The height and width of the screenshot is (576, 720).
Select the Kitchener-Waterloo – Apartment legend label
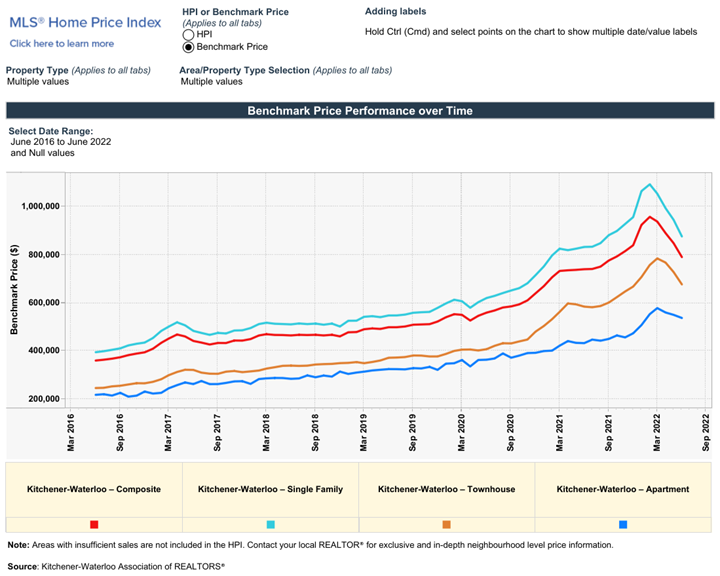623,489
